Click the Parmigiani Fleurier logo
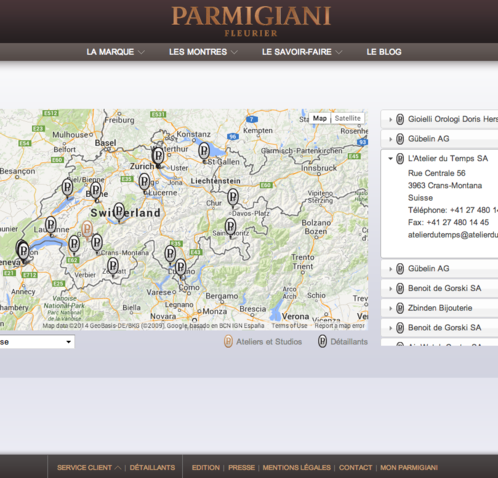 click(x=251, y=21)
